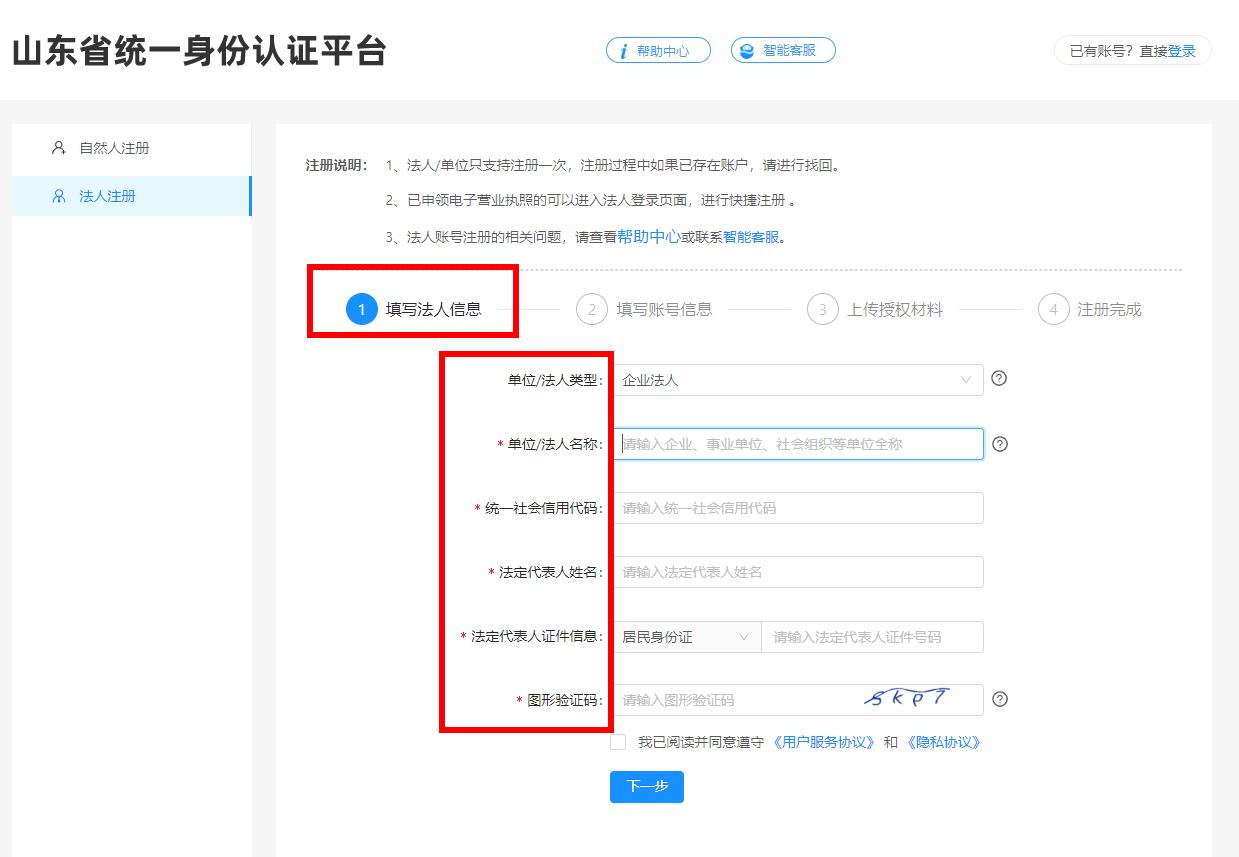
Task: Check the agreement checkbox for 用户服务协议
Action: click(618, 742)
